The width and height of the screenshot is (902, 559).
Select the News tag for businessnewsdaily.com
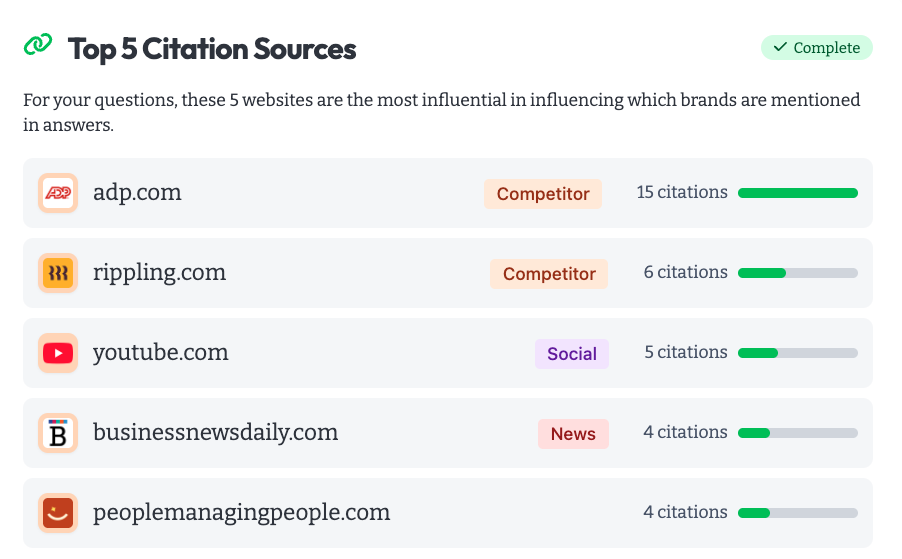click(573, 434)
